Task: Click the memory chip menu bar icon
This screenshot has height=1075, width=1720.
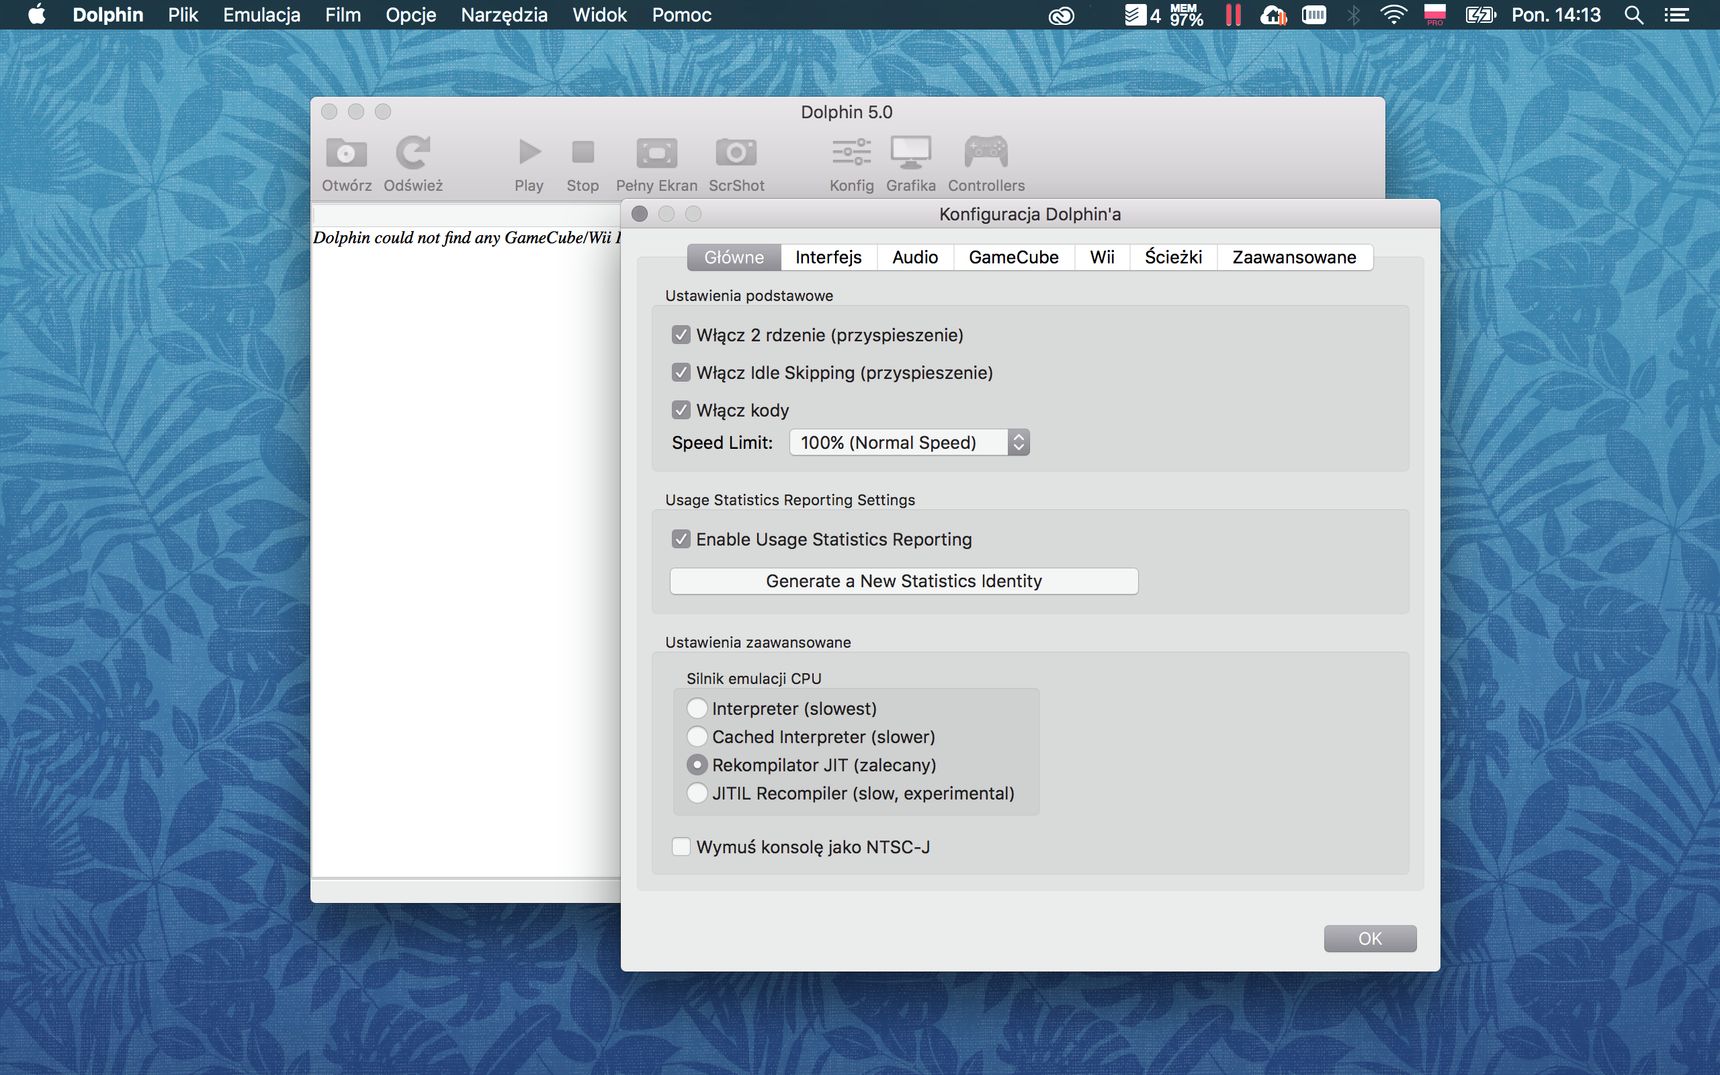Action: pyautogui.click(x=1314, y=14)
